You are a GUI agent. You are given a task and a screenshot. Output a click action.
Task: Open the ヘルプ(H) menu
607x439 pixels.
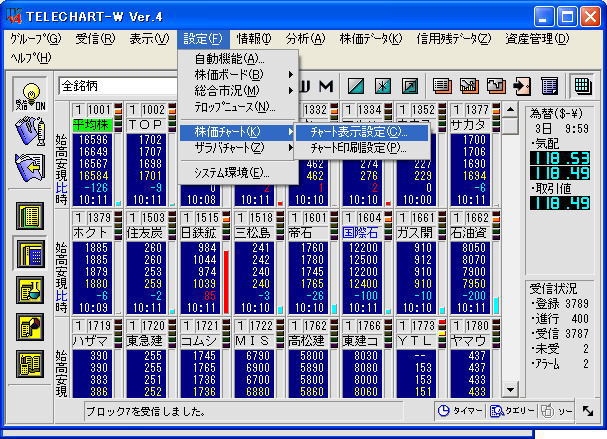(31, 58)
